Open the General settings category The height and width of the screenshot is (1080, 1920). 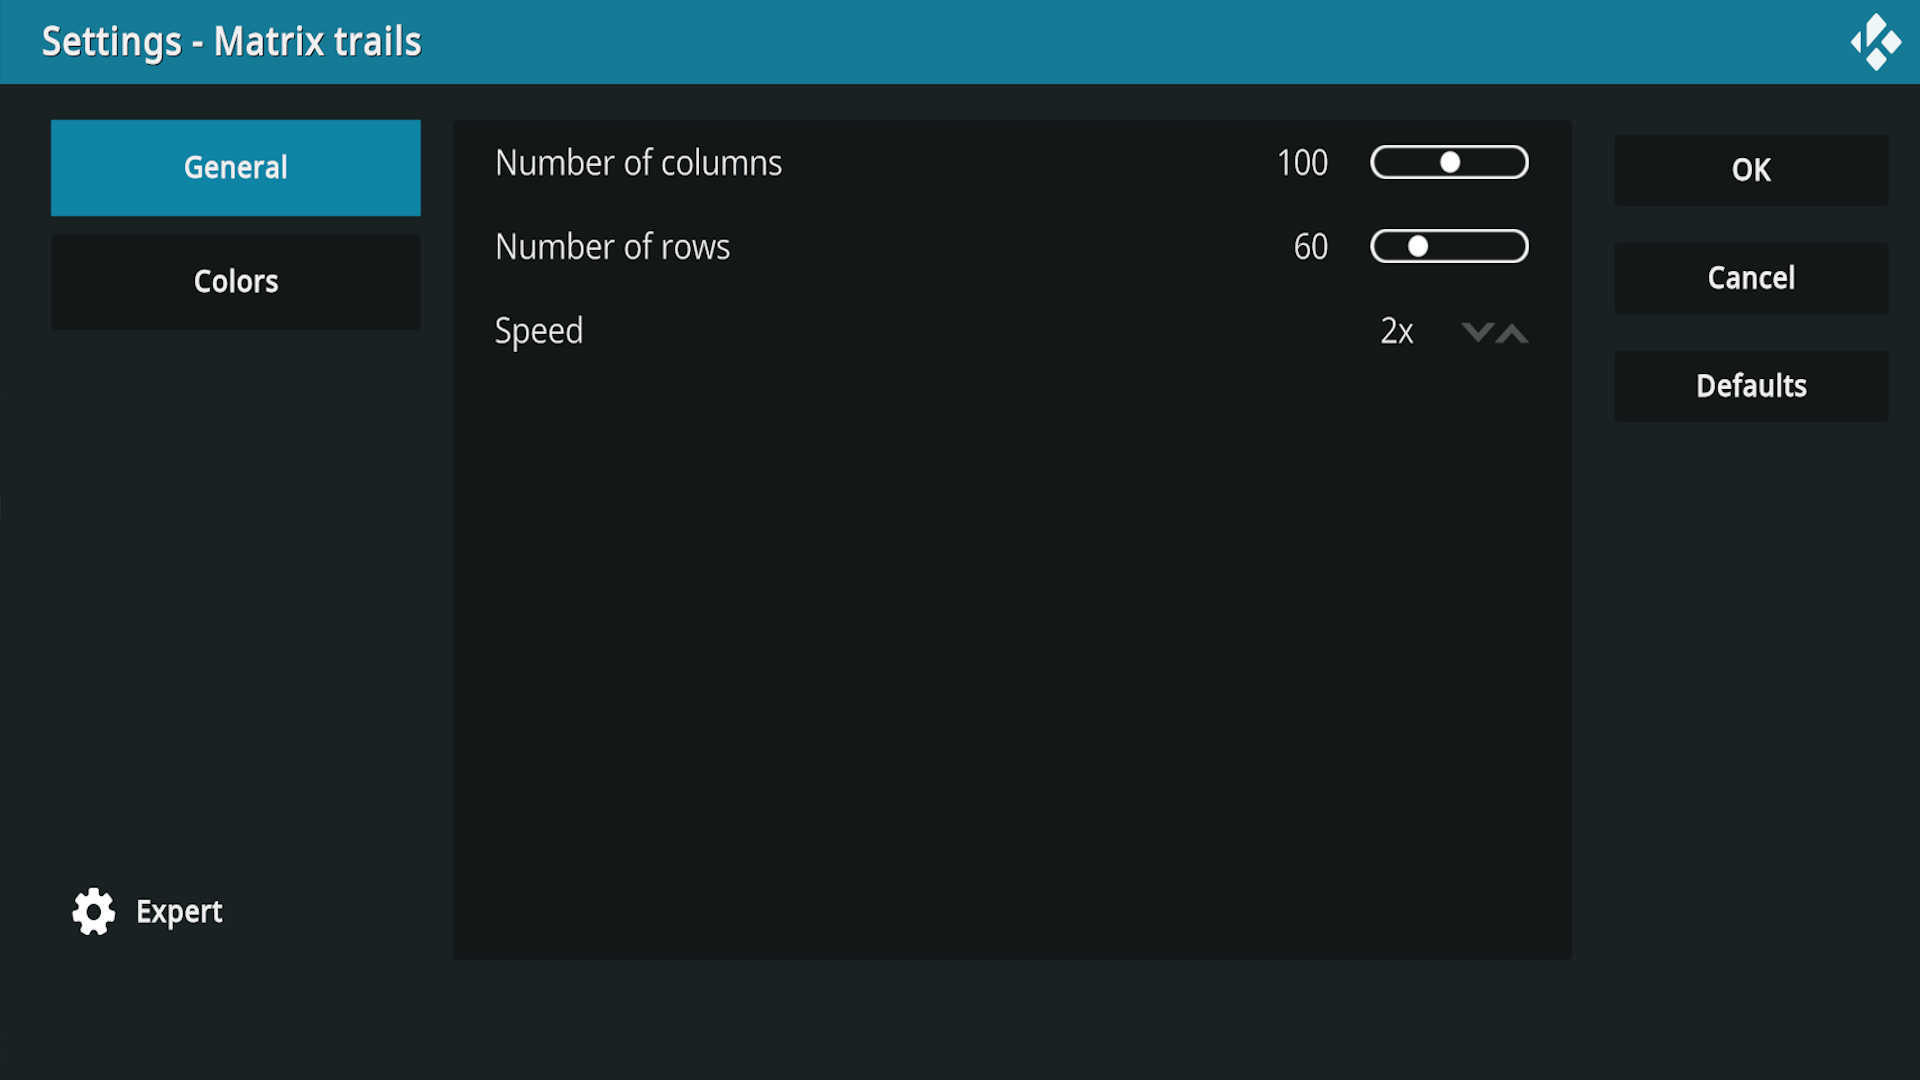point(236,167)
